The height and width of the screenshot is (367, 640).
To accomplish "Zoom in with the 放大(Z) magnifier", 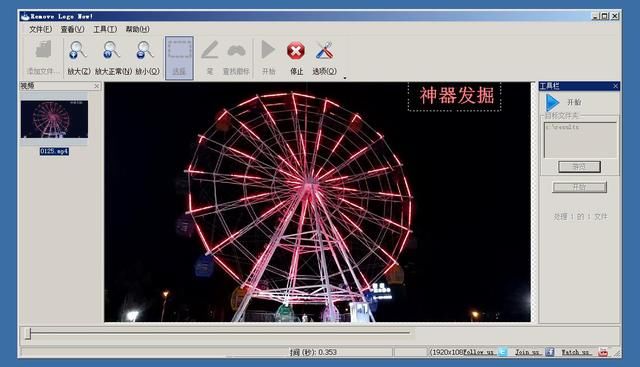I will point(78,51).
